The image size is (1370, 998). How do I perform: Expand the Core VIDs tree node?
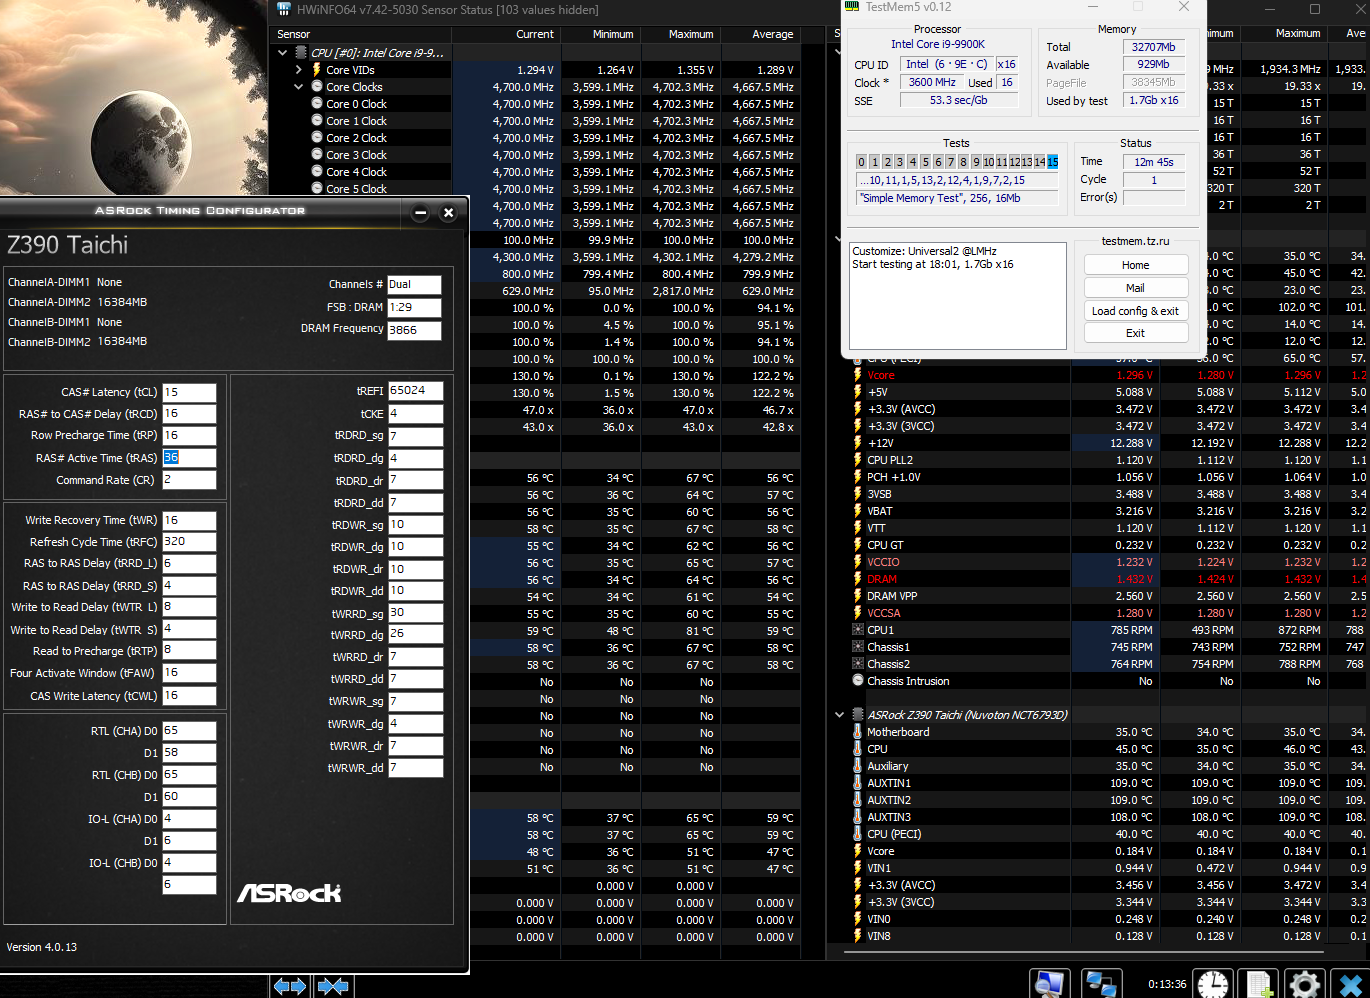(x=298, y=70)
